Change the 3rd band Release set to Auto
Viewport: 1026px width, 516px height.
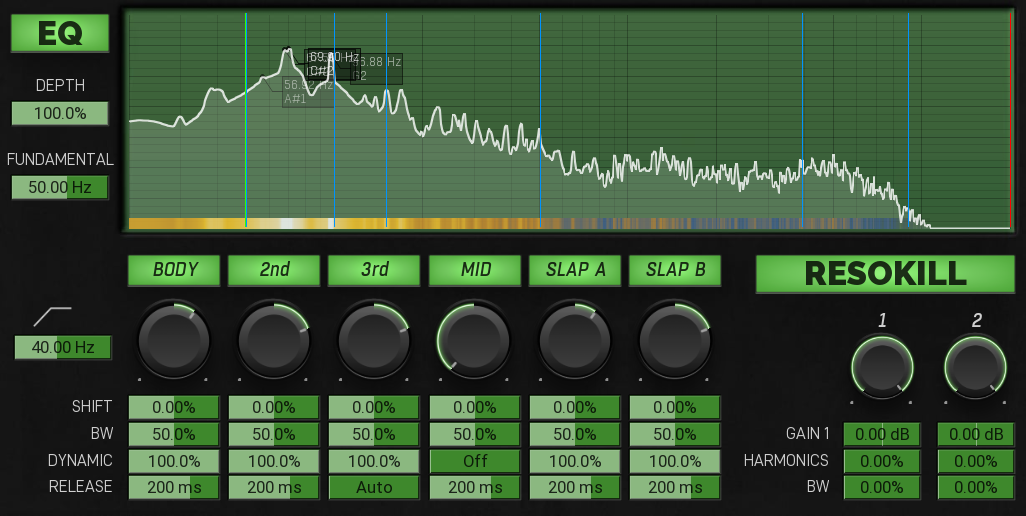click(374, 487)
